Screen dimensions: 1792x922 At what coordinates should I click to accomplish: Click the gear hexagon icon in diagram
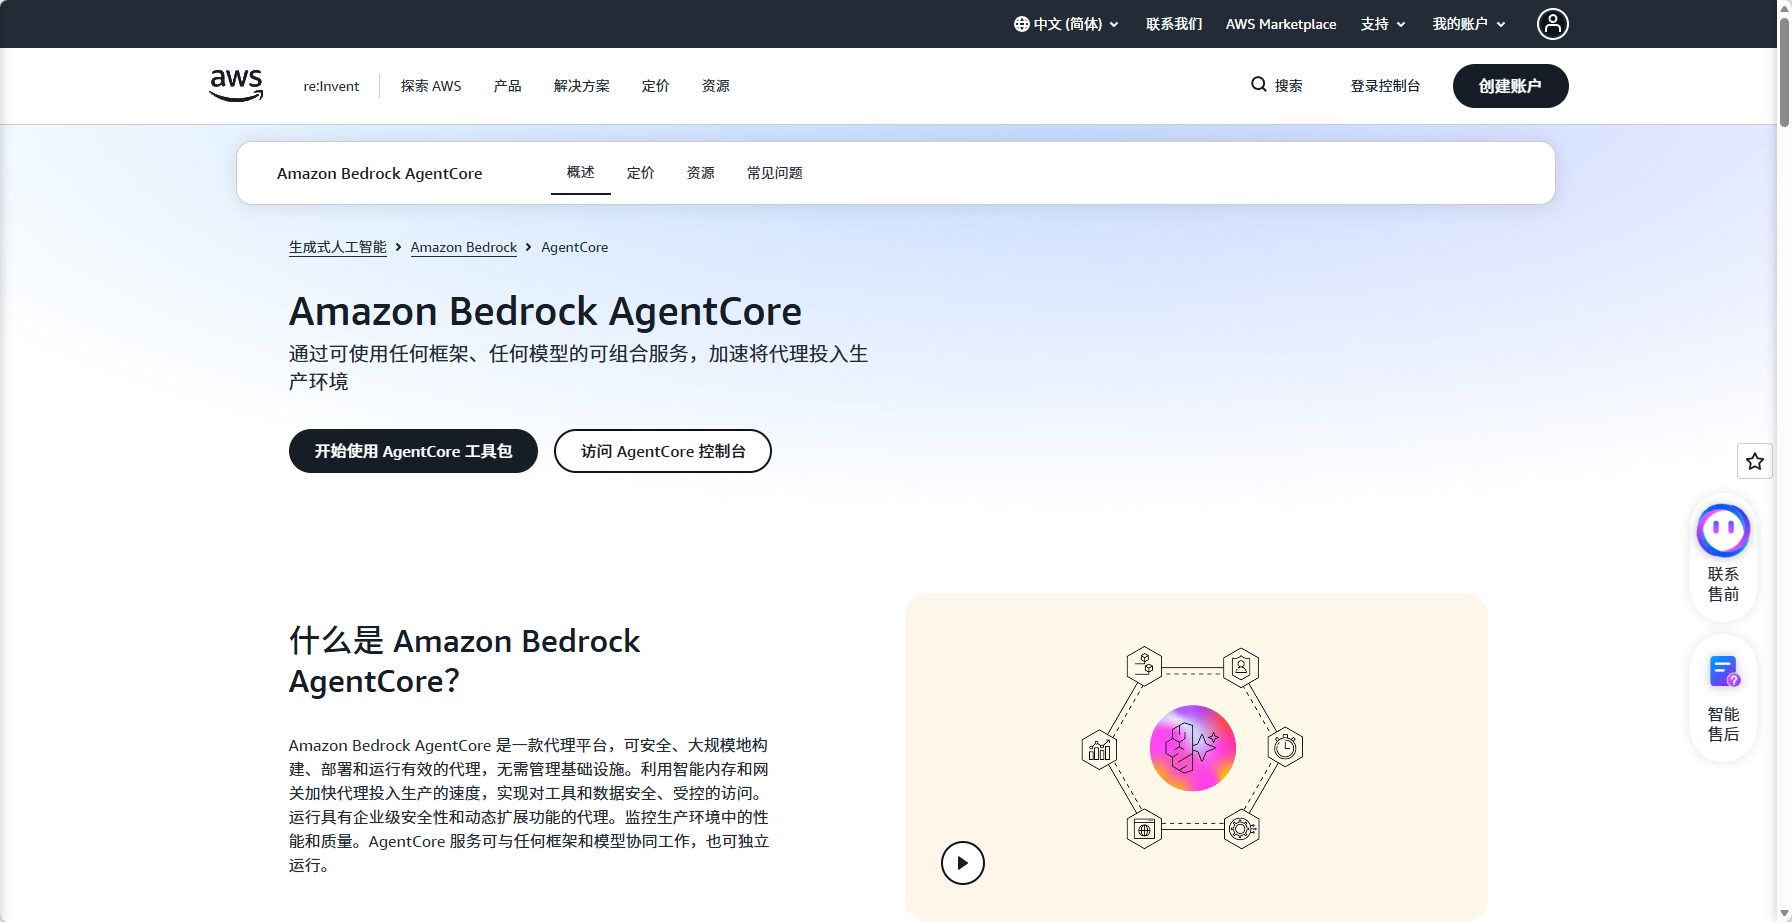(1241, 829)
